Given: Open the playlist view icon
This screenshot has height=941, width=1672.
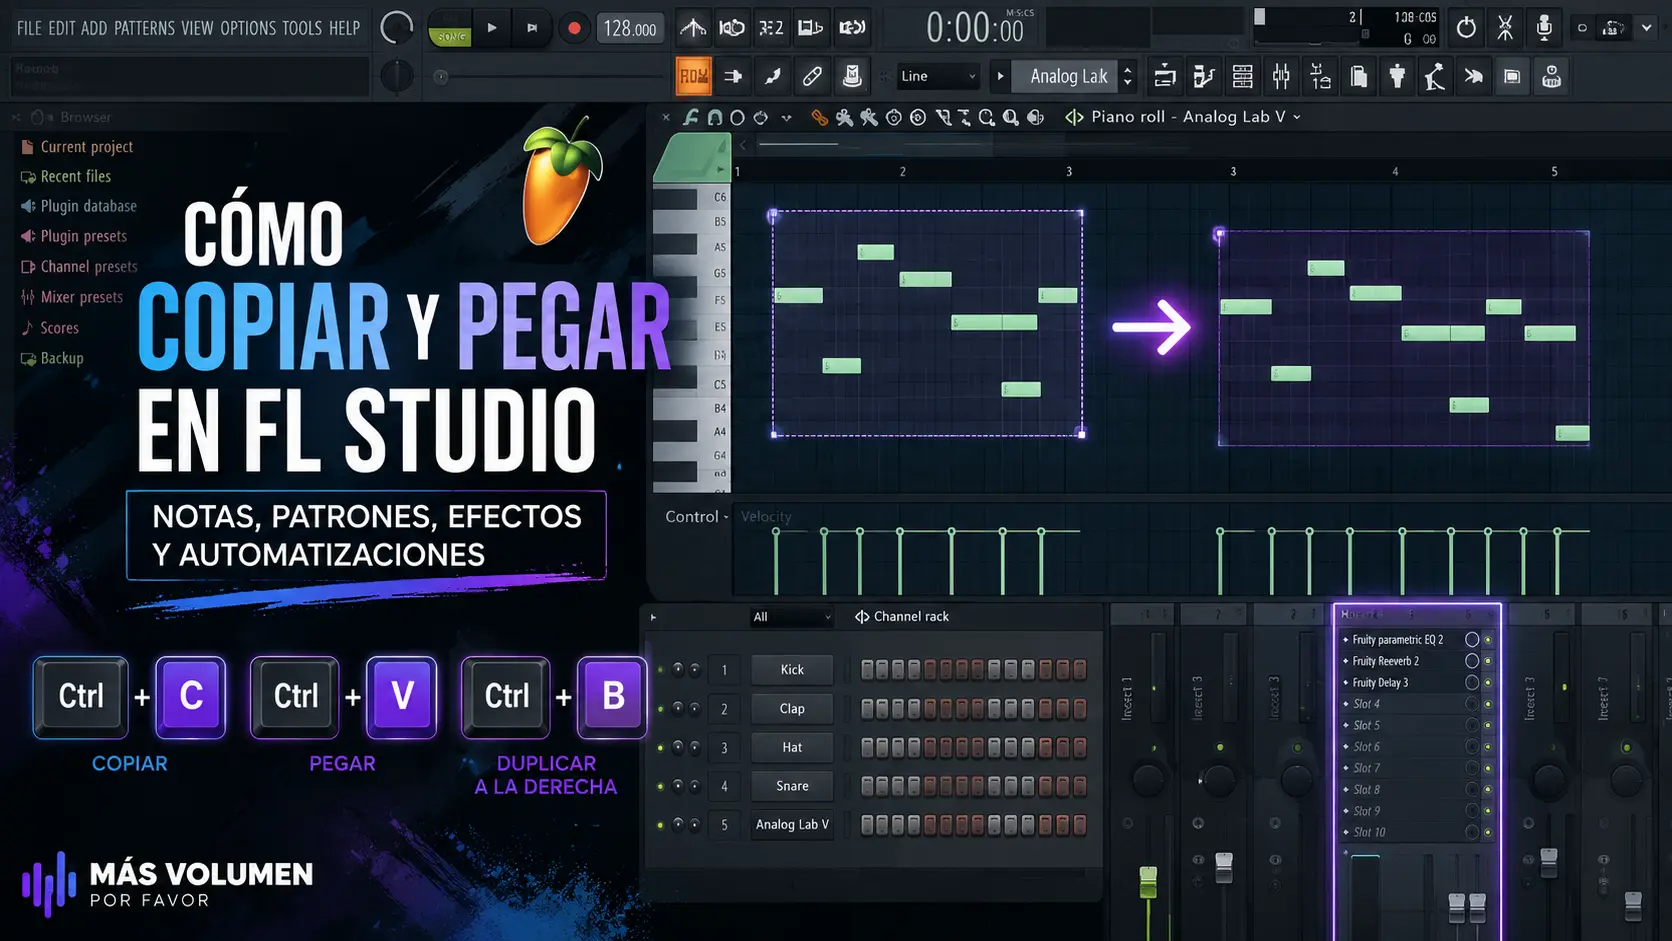Looking at the screenshot, I should (x=1164, y=76).
